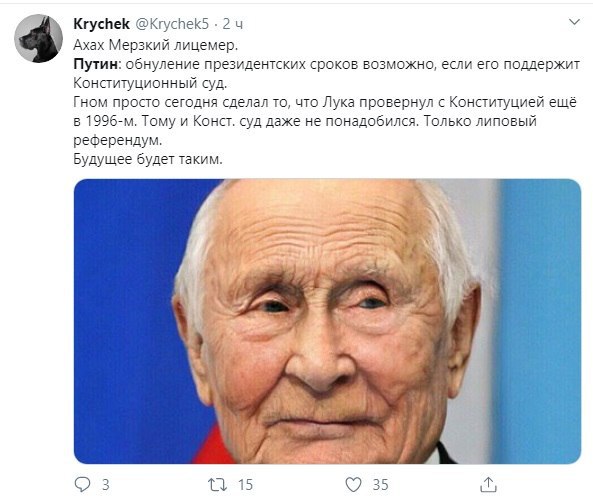Click the text 'Конституционный суд.'
593x498 pixels.
tap(150, 83)
